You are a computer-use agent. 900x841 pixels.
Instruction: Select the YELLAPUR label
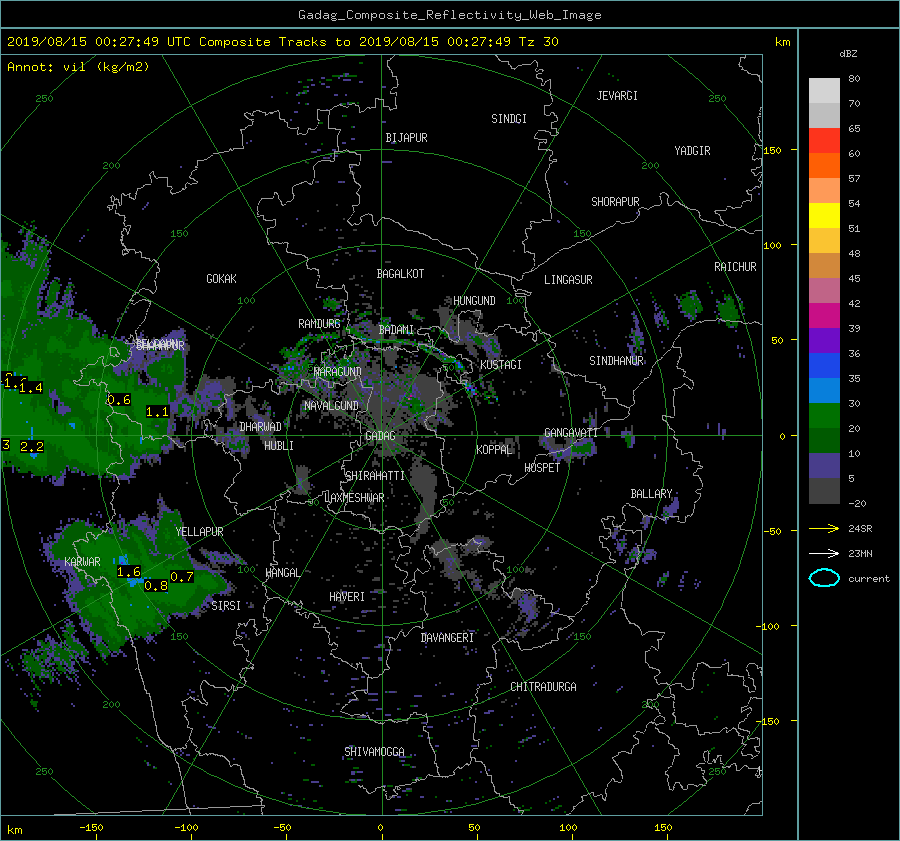199,532
